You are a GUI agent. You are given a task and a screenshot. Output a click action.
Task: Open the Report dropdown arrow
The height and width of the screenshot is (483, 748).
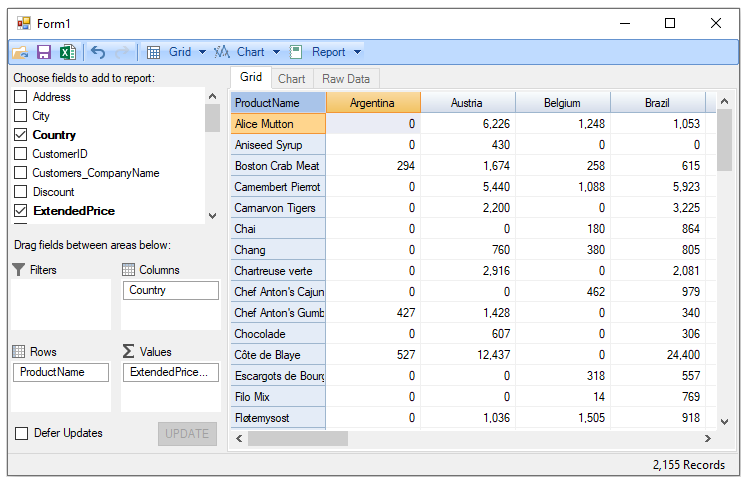click(358, 52)
